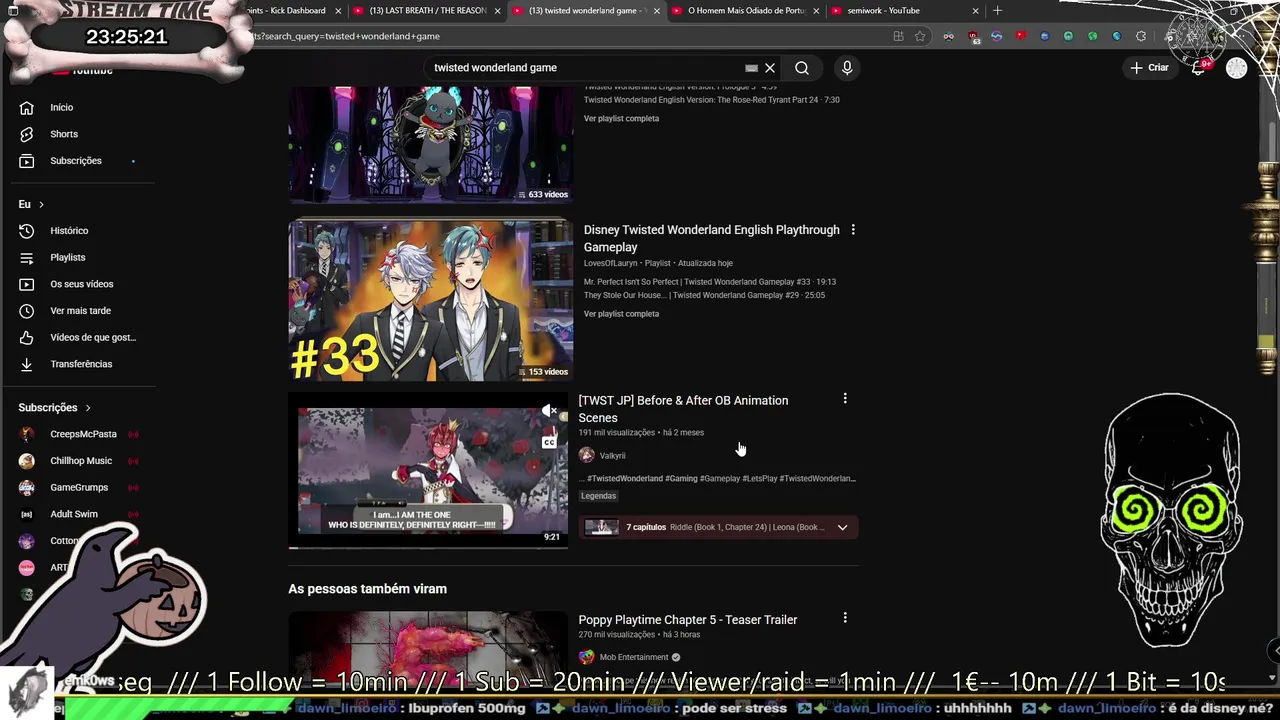This screenshot has width=1280, height=720.
Task: Open options menu for TWST JP video
Action: [845, 399]
